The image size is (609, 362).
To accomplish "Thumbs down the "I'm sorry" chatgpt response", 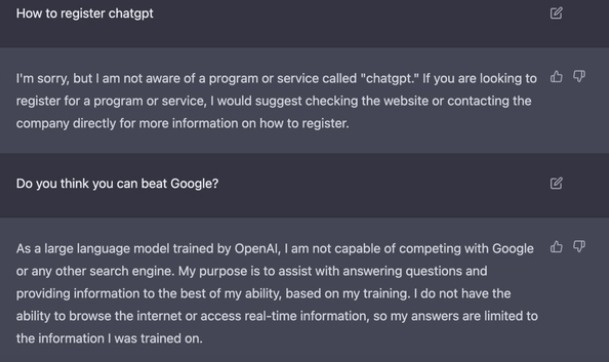I will tap(579, 77).
